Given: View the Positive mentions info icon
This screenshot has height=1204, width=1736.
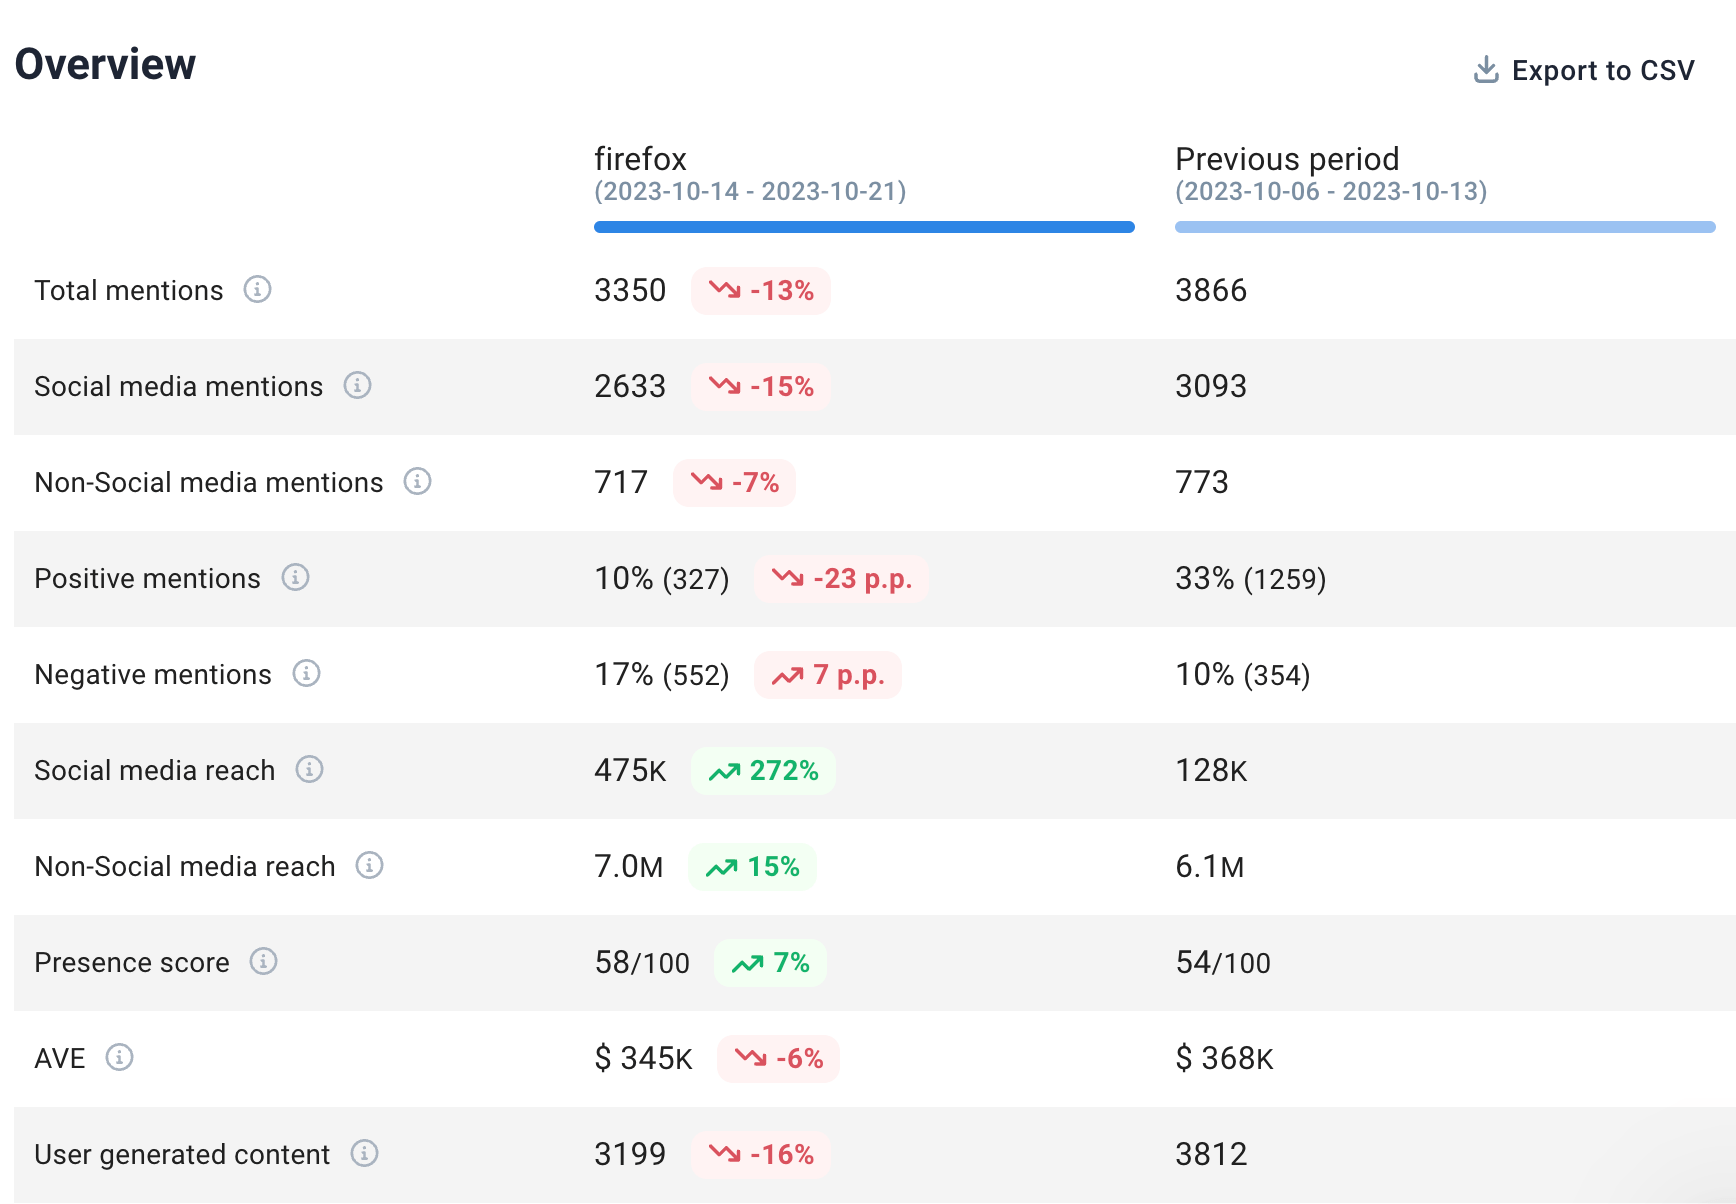Looking at the screenshot, I should (294, 578).
